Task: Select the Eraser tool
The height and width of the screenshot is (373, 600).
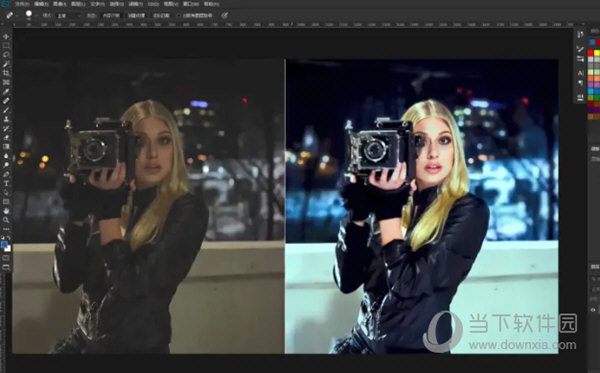Action: [6, 138]
